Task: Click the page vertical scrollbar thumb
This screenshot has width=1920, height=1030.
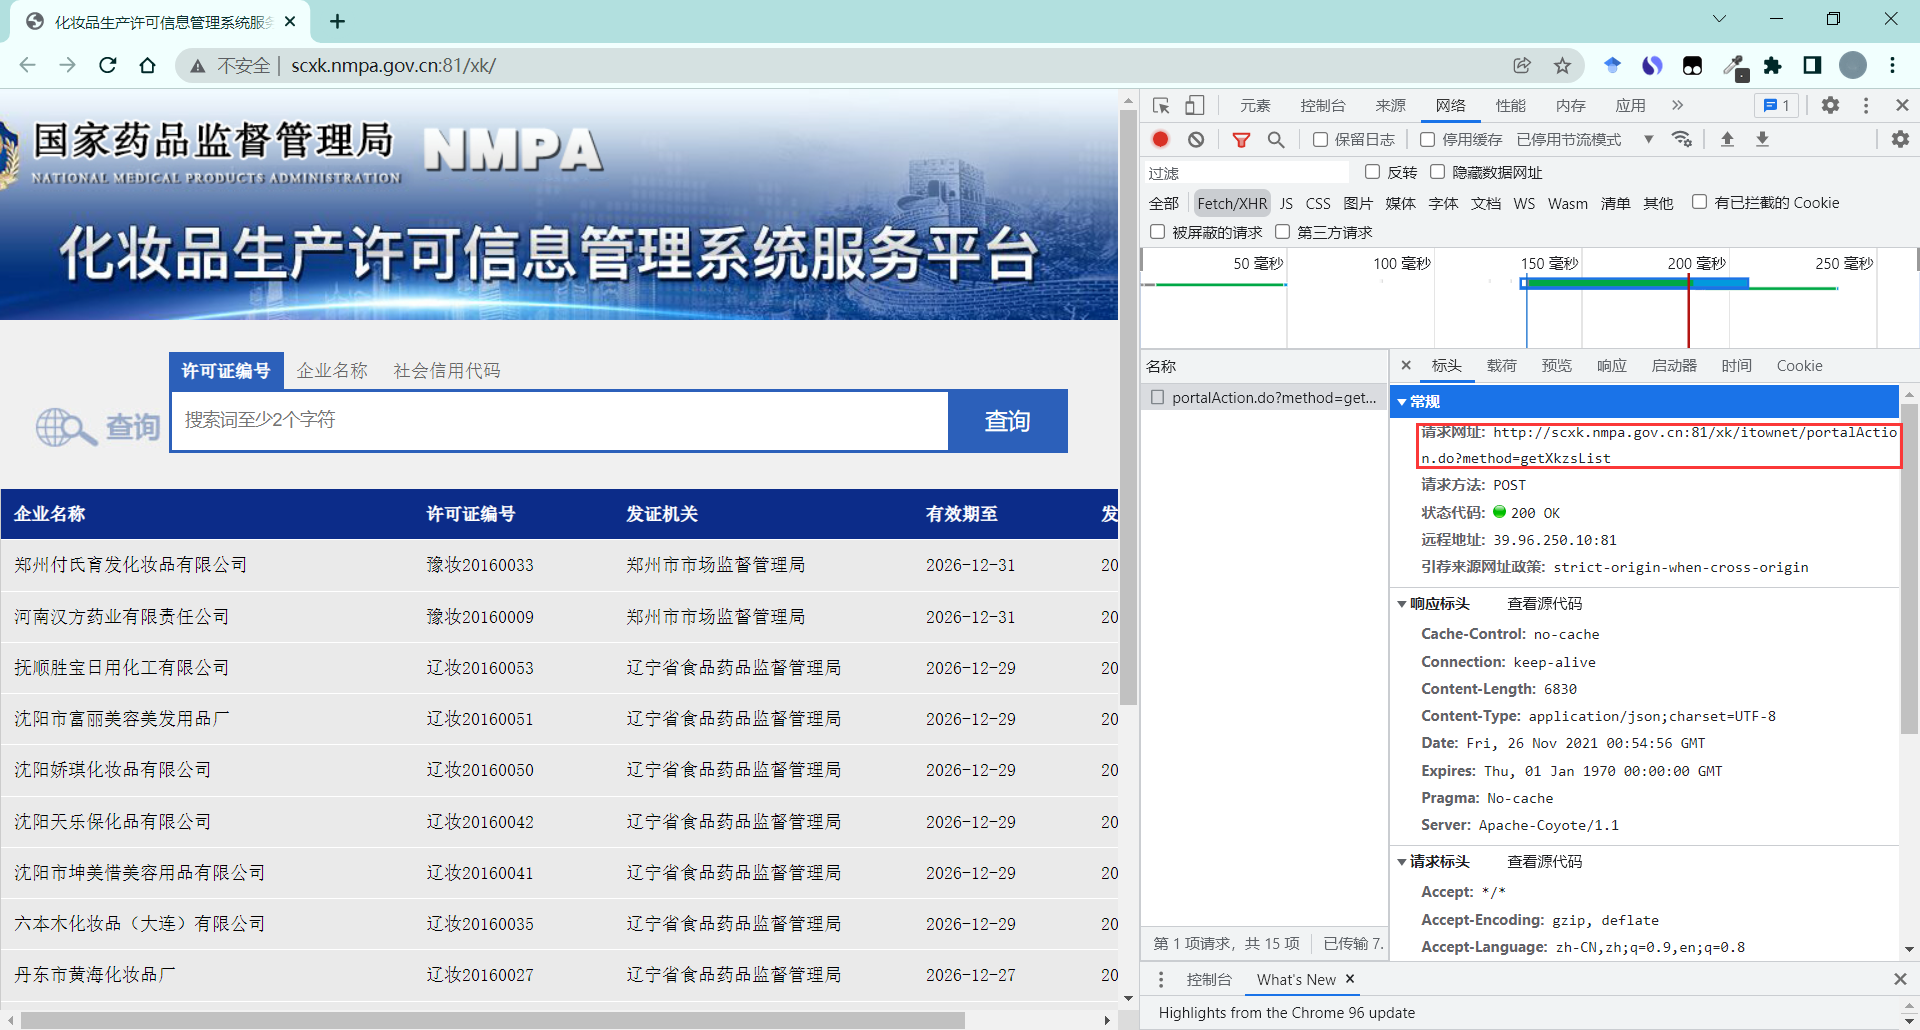Action: (x=1129, y=408)
